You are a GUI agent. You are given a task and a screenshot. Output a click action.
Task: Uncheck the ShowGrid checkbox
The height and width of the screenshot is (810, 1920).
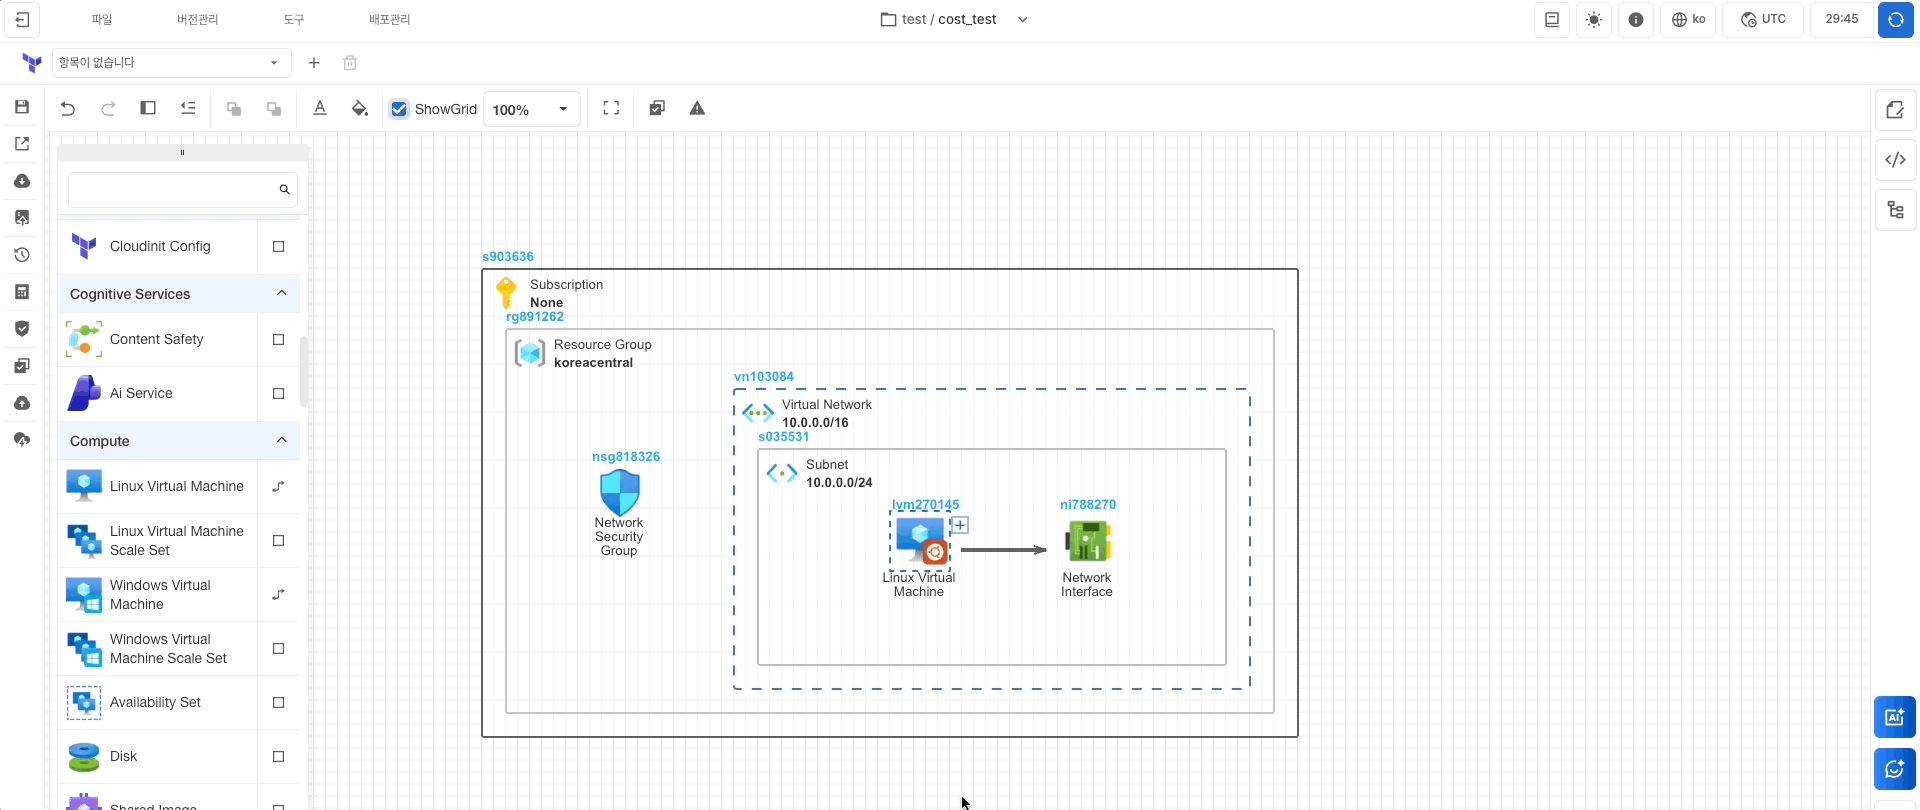coord(399,109)
